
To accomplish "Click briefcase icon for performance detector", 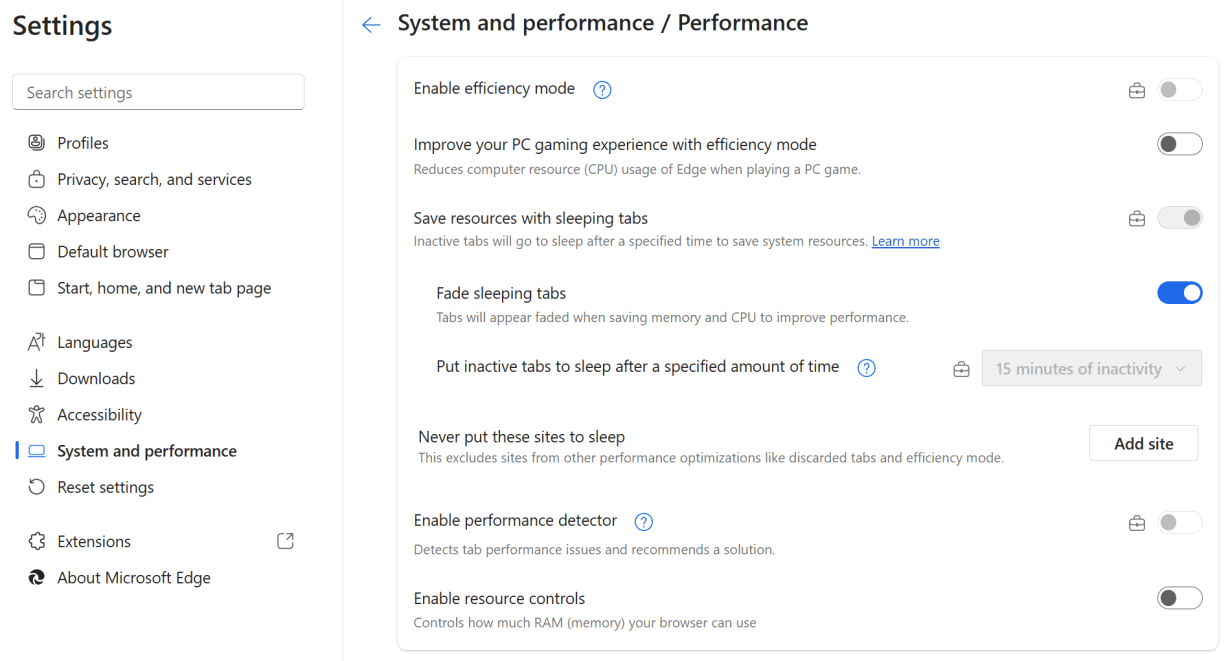I will click(1137, 523).
